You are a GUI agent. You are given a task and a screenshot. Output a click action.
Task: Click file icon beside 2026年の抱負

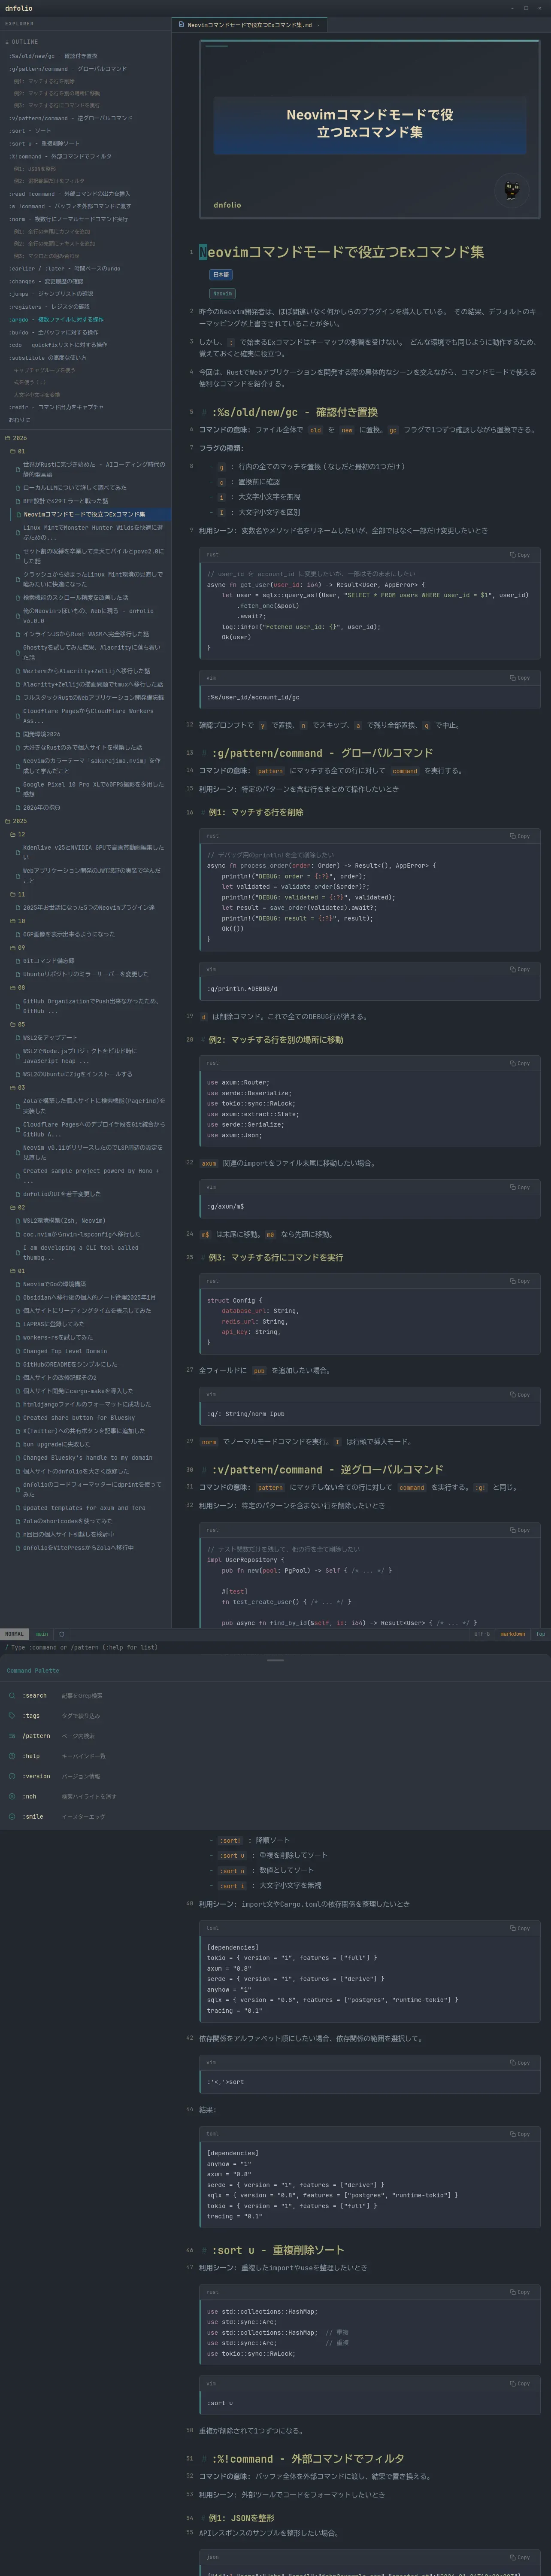(x=18, y=807)
